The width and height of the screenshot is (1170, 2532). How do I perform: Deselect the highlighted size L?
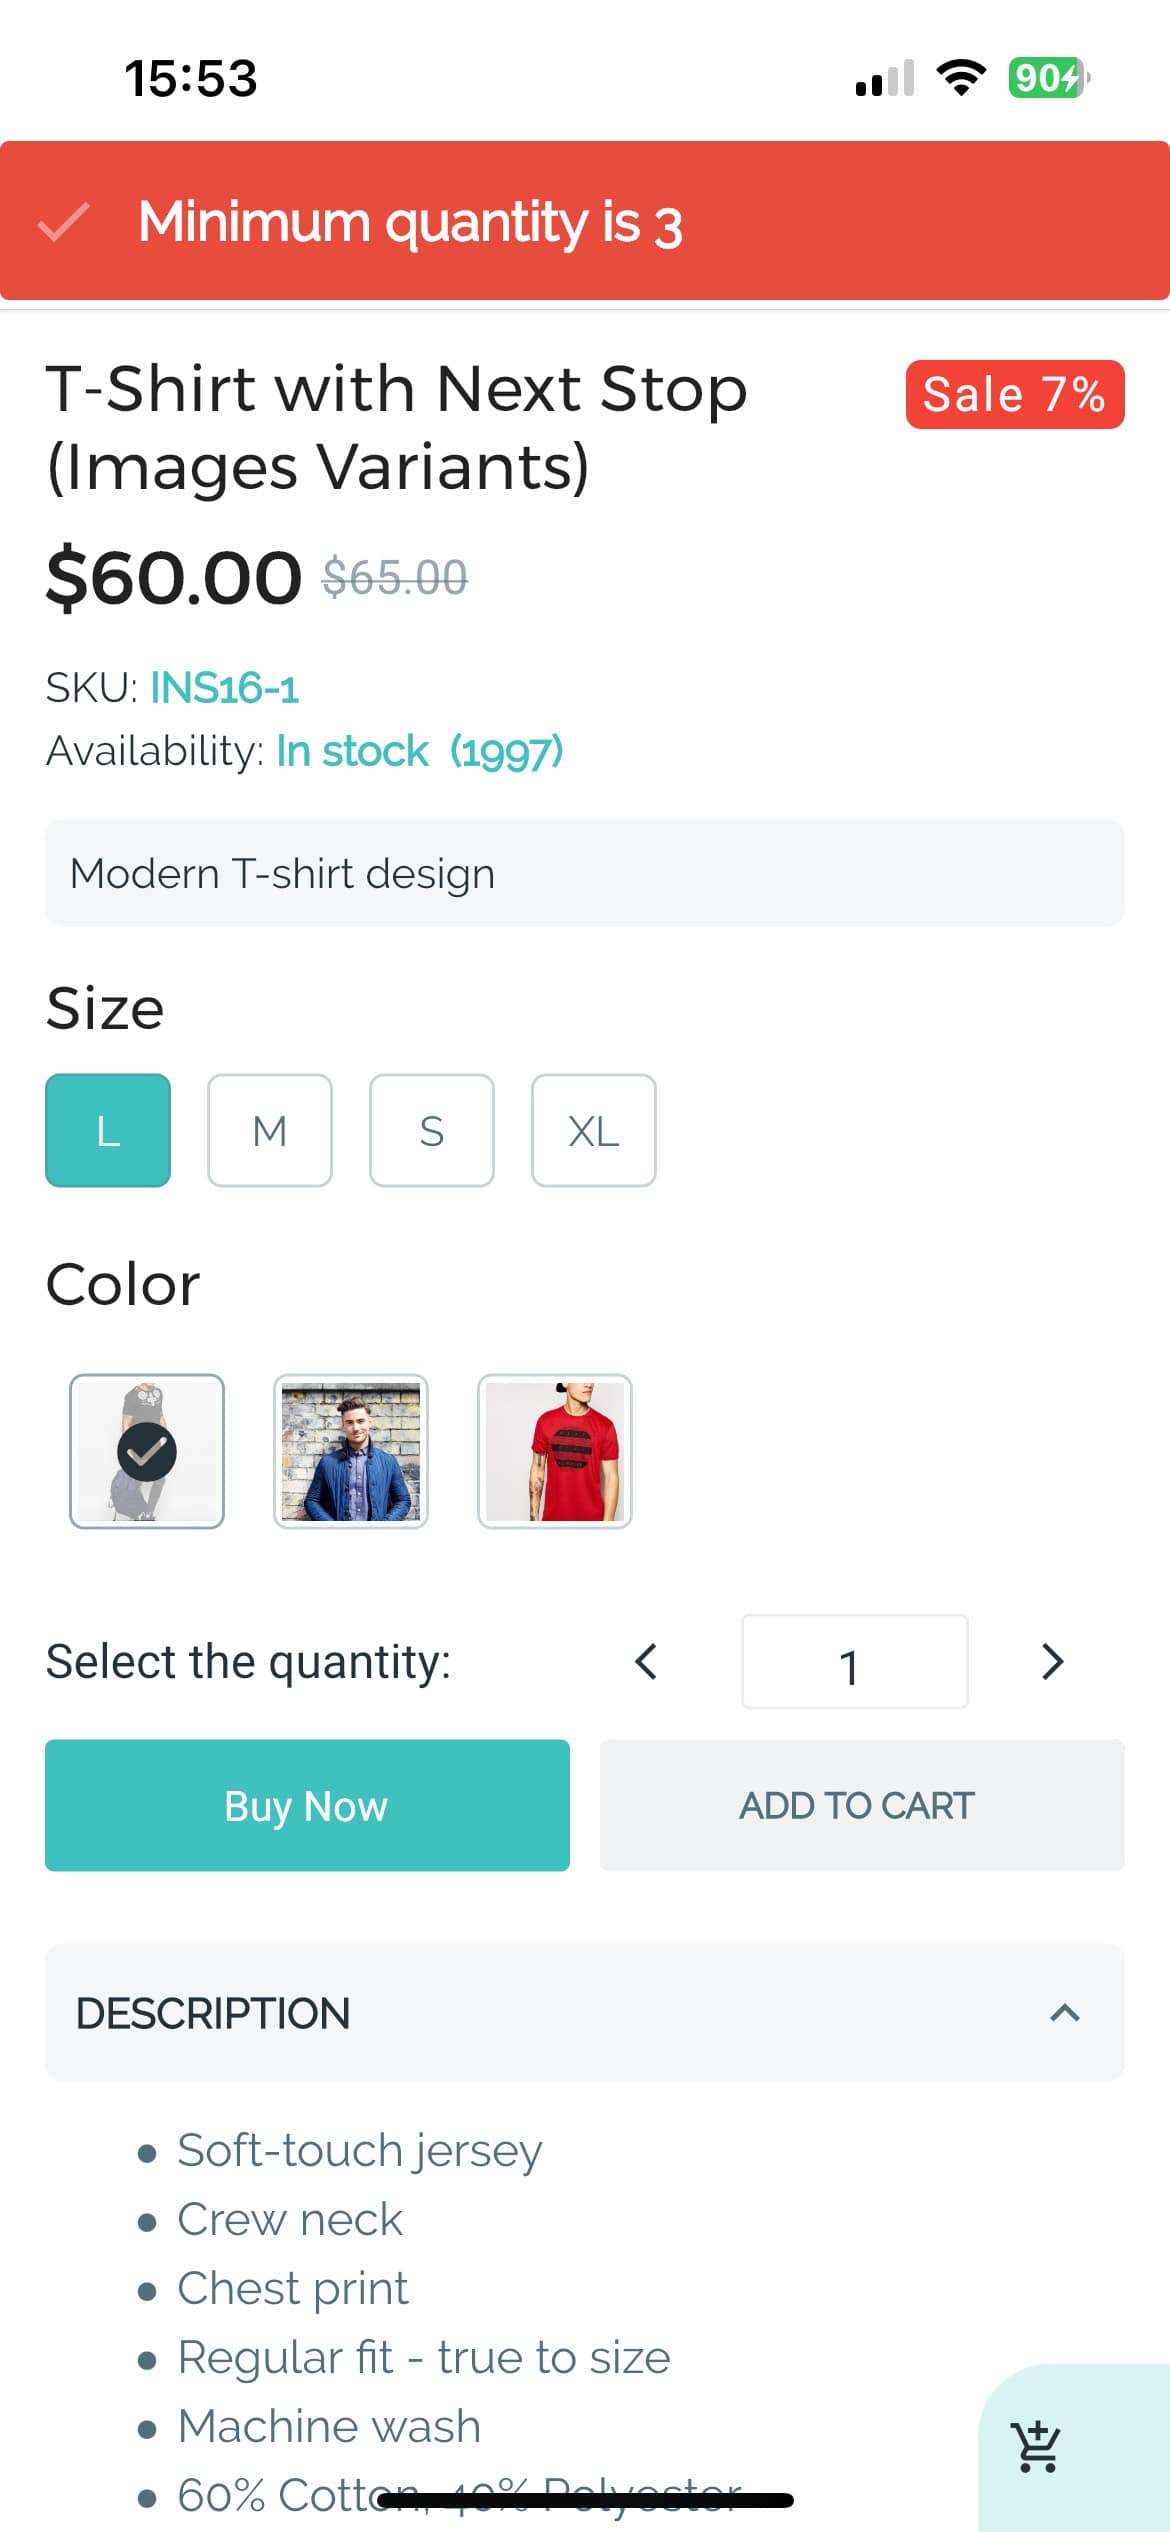tap(107, 1130)
